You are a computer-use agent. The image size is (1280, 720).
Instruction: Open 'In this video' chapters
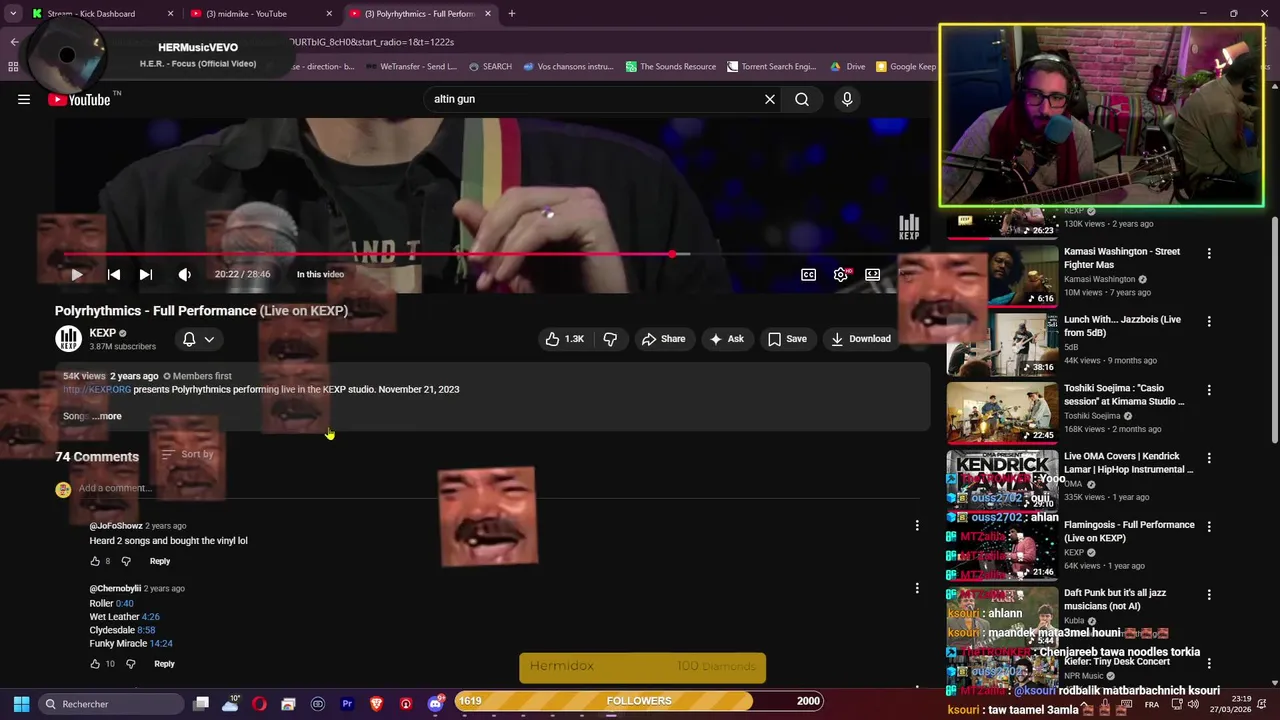coord(320,274)
